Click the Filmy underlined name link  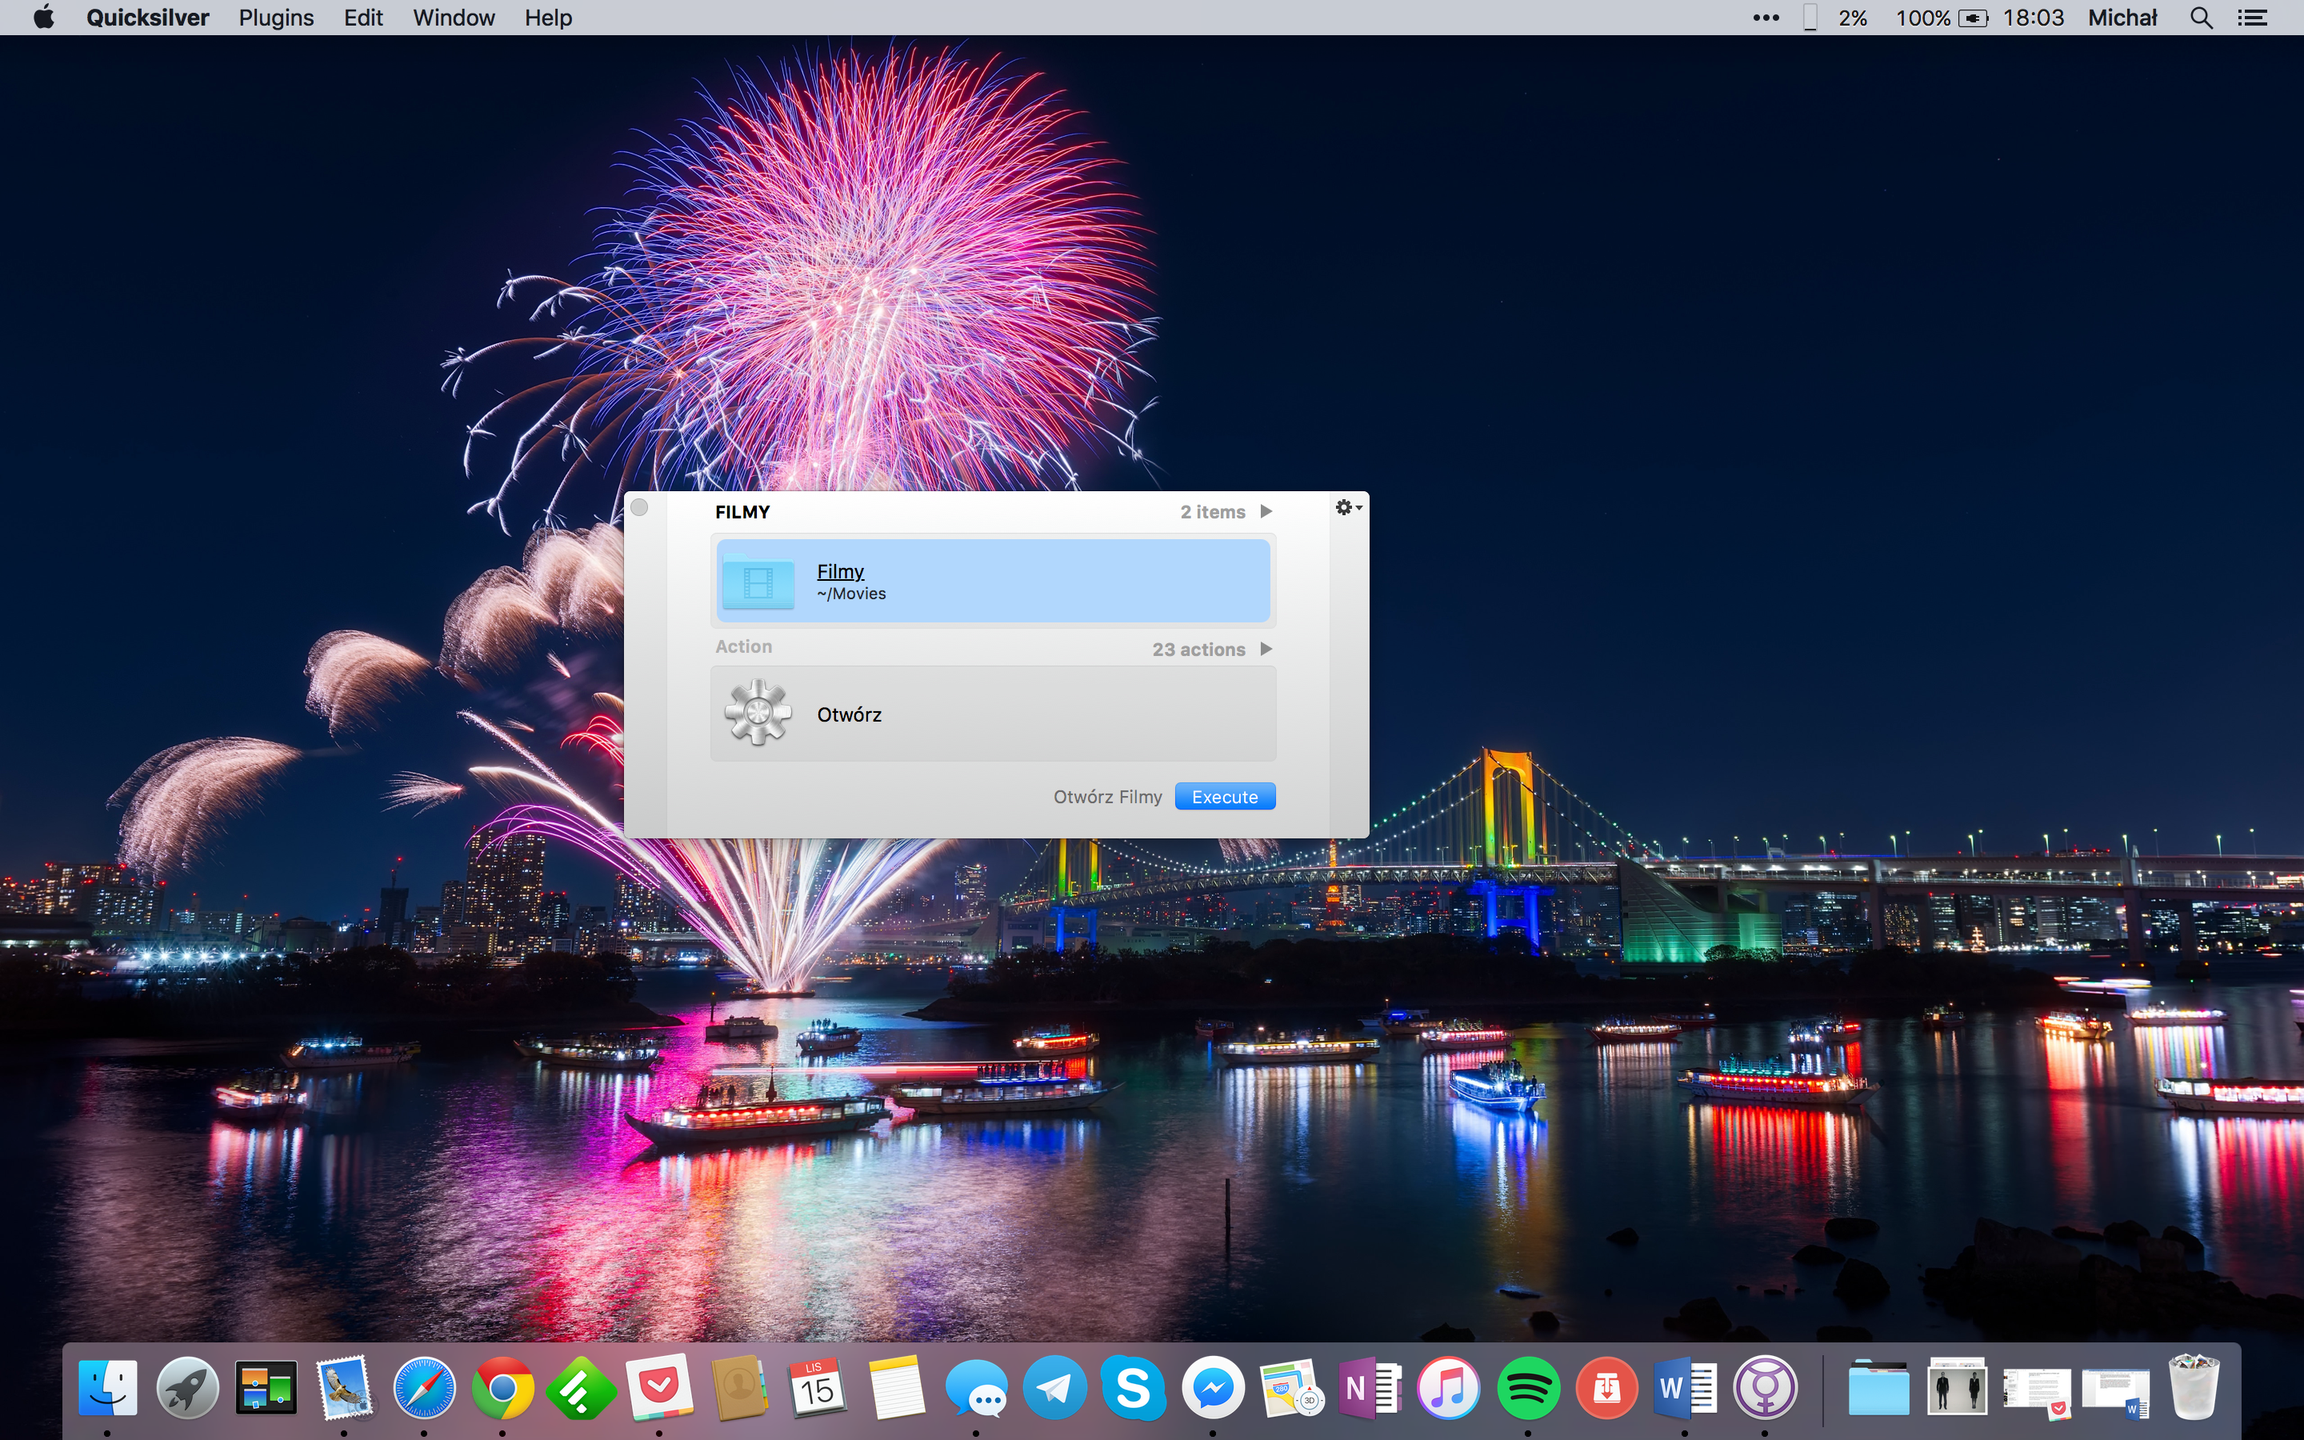[840, 571]
